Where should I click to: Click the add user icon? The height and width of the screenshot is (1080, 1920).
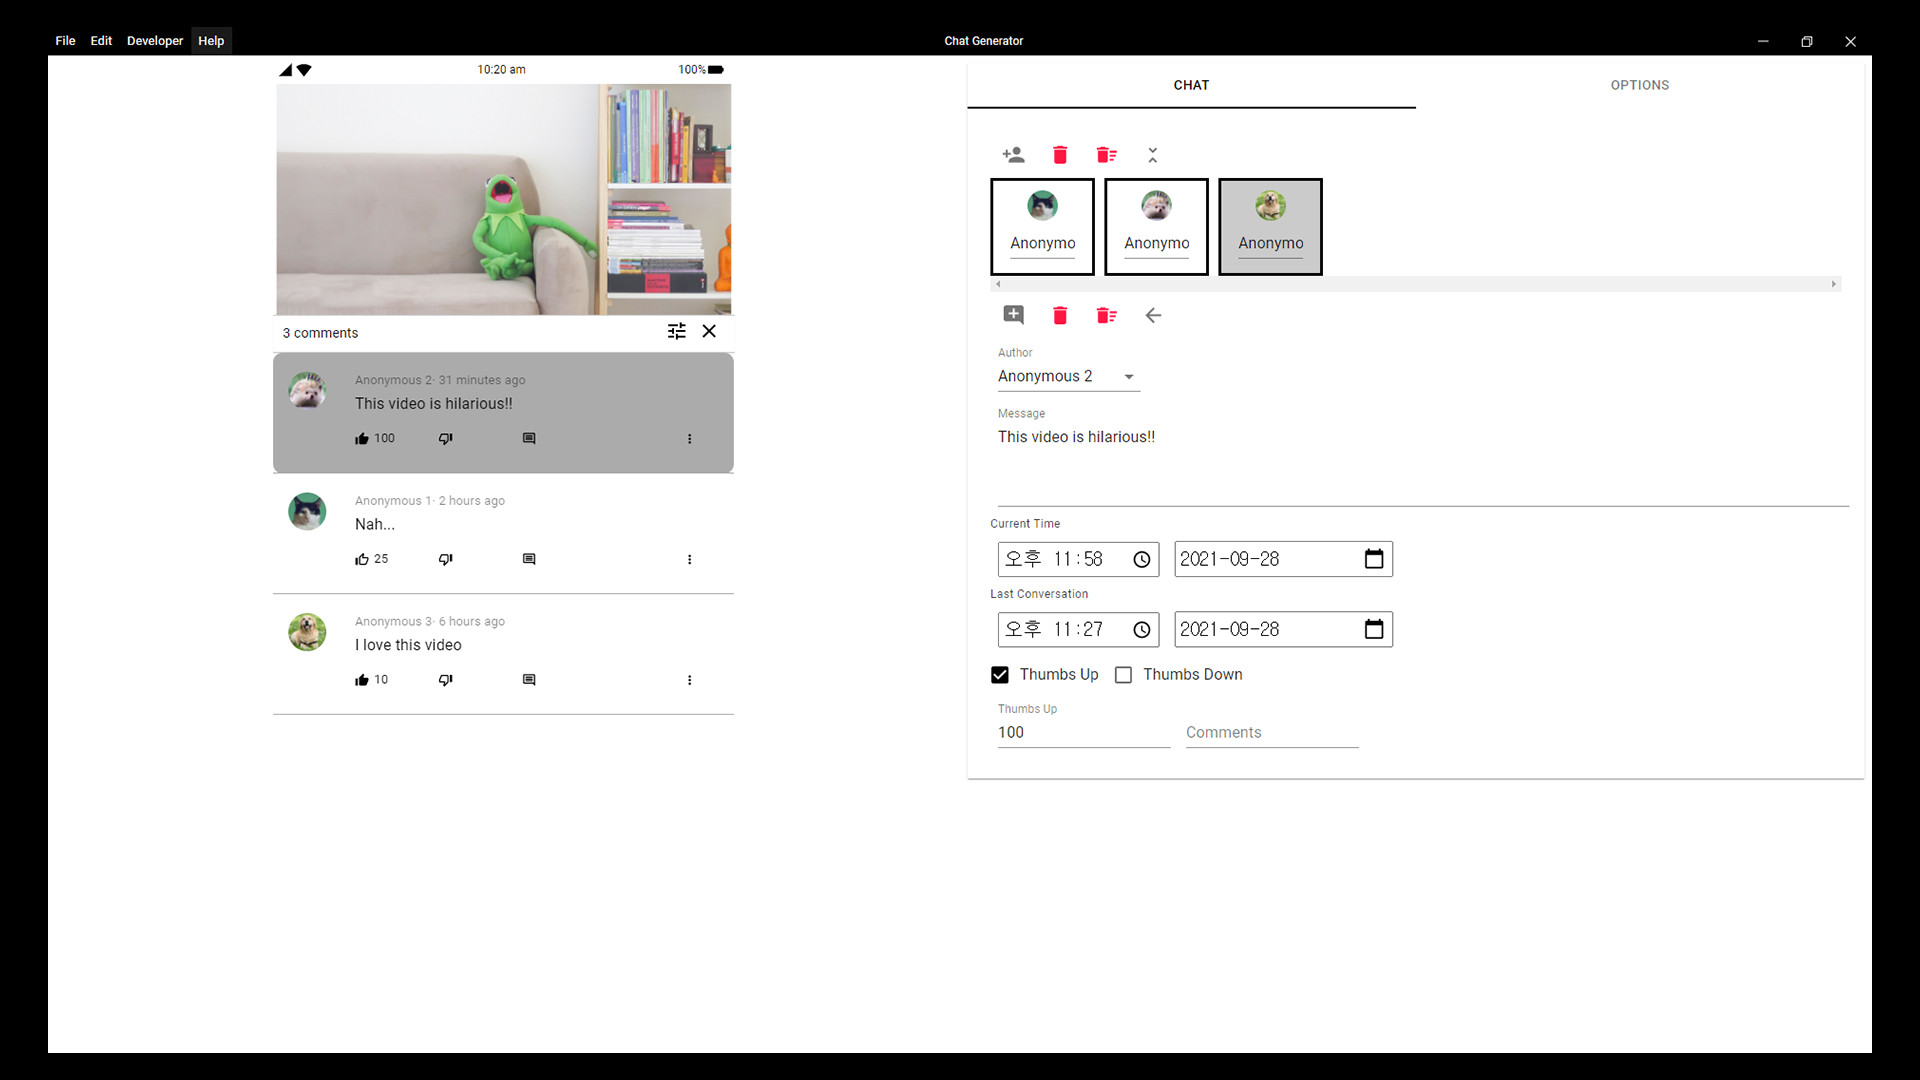(x=1013, y=155)
